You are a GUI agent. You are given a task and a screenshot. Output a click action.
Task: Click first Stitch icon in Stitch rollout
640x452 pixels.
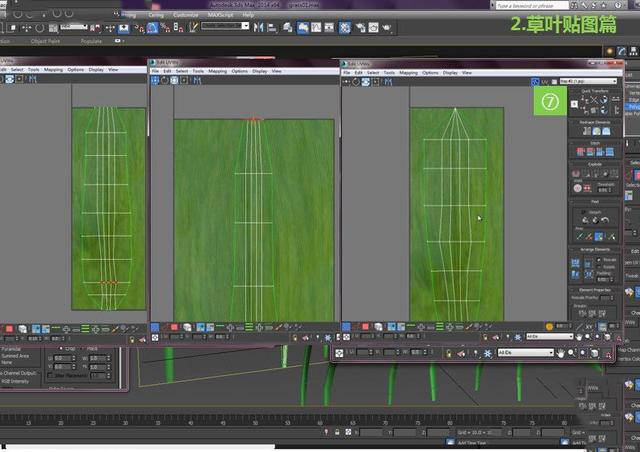(580, 152)
